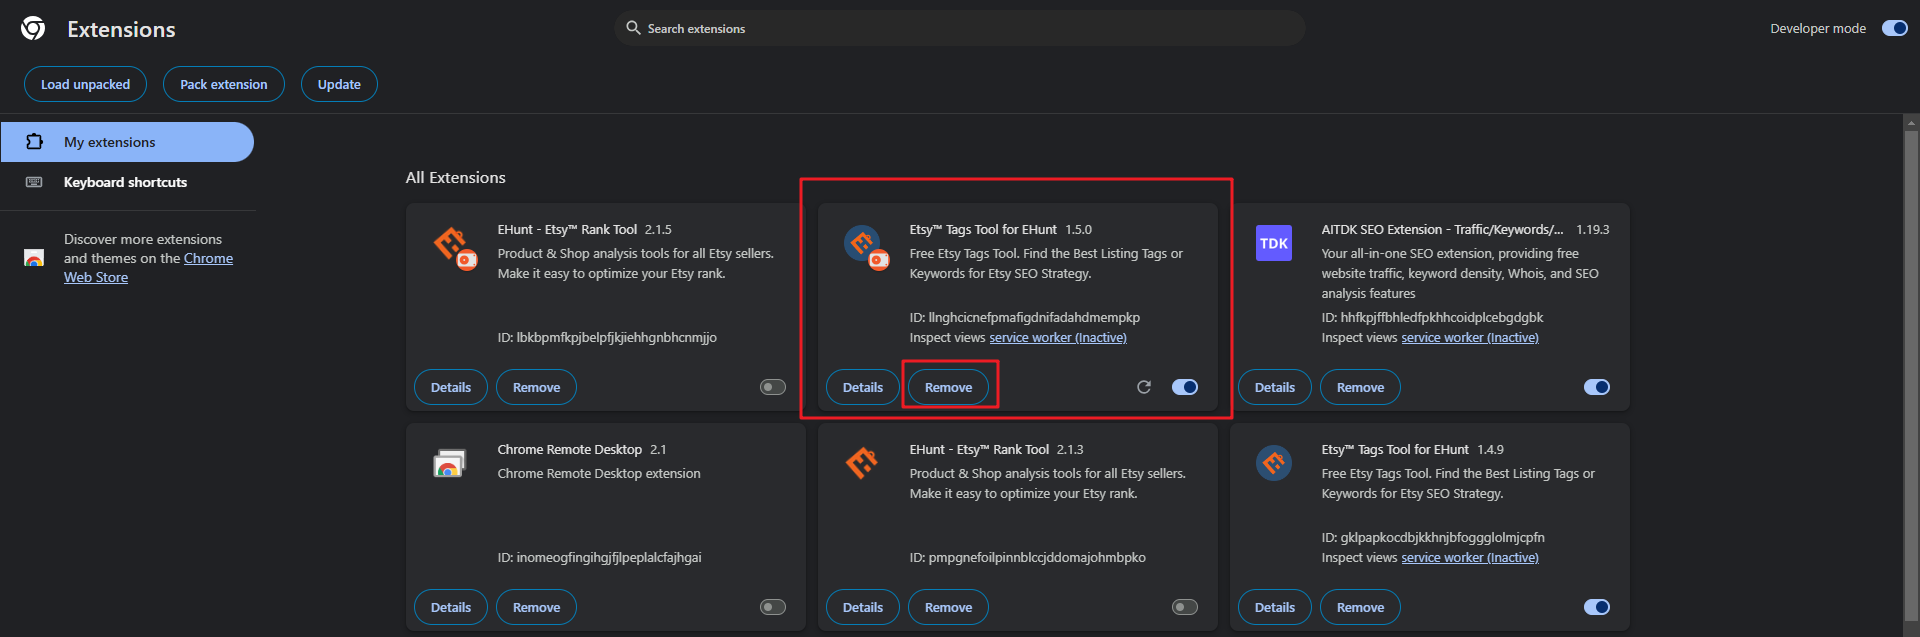Disable the AITDK SEO Extension toggle

coord(1596,387)
